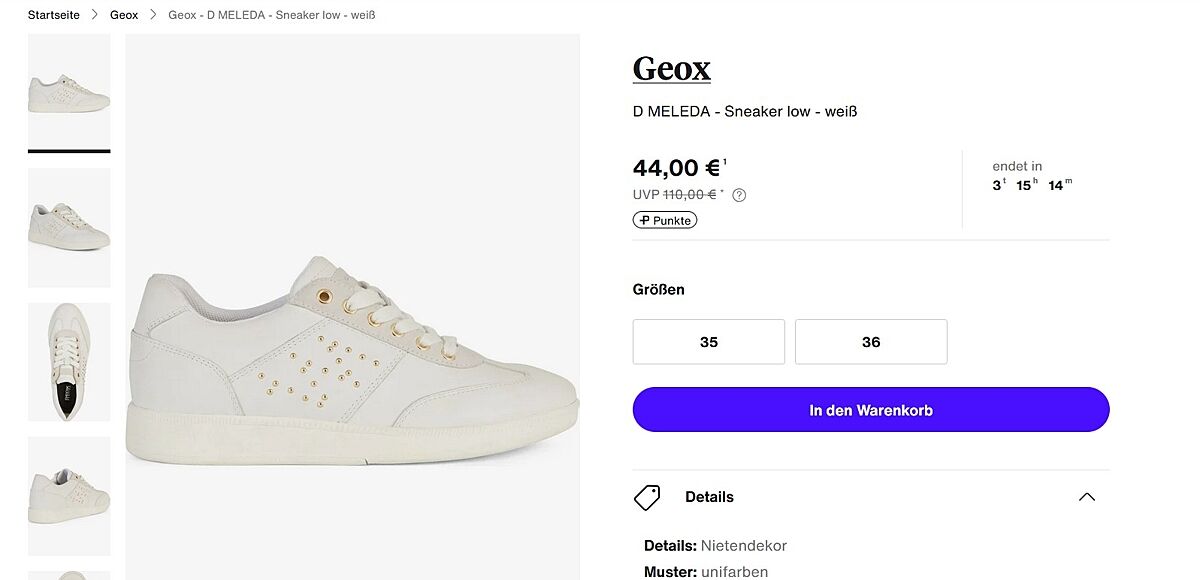Go to Startseite in the breadcrumb
This screenshot has width=1200, height=580.
pos(54,15)
